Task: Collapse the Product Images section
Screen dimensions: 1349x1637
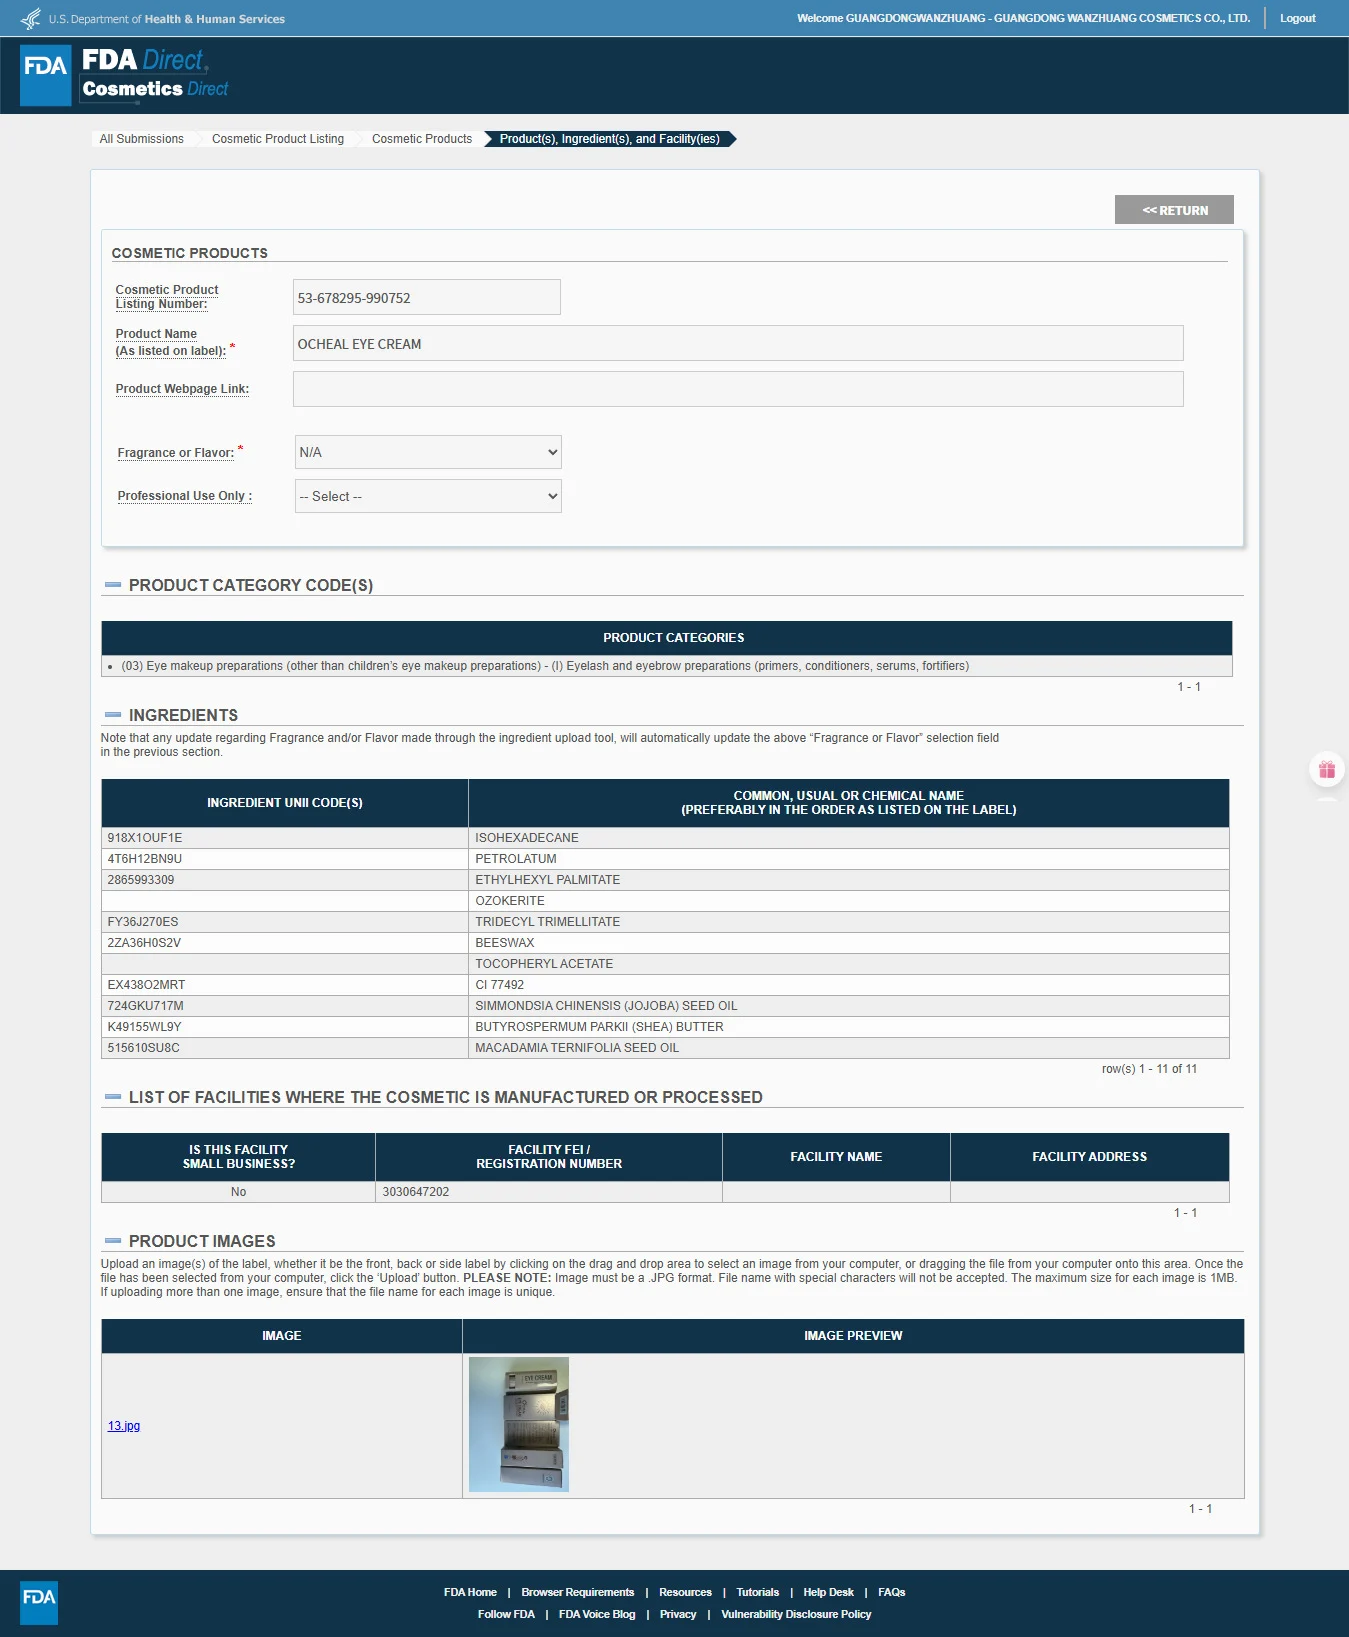Action: [x=113, y=1241]
